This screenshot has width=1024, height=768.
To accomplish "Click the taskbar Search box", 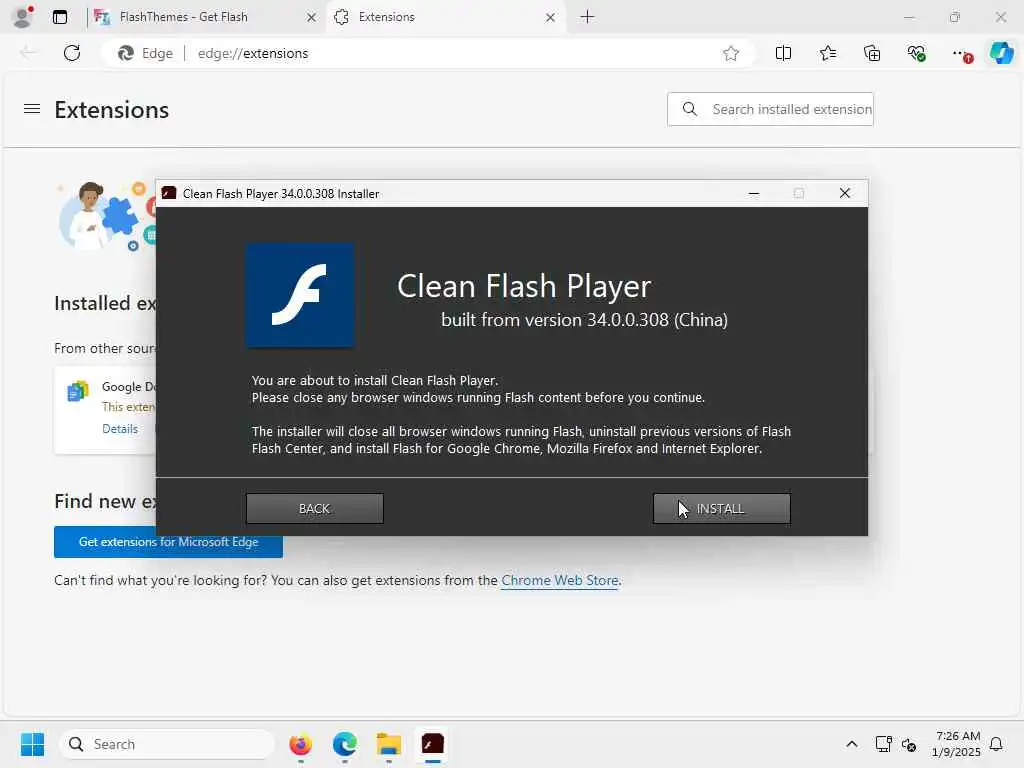I will (167, 744).
